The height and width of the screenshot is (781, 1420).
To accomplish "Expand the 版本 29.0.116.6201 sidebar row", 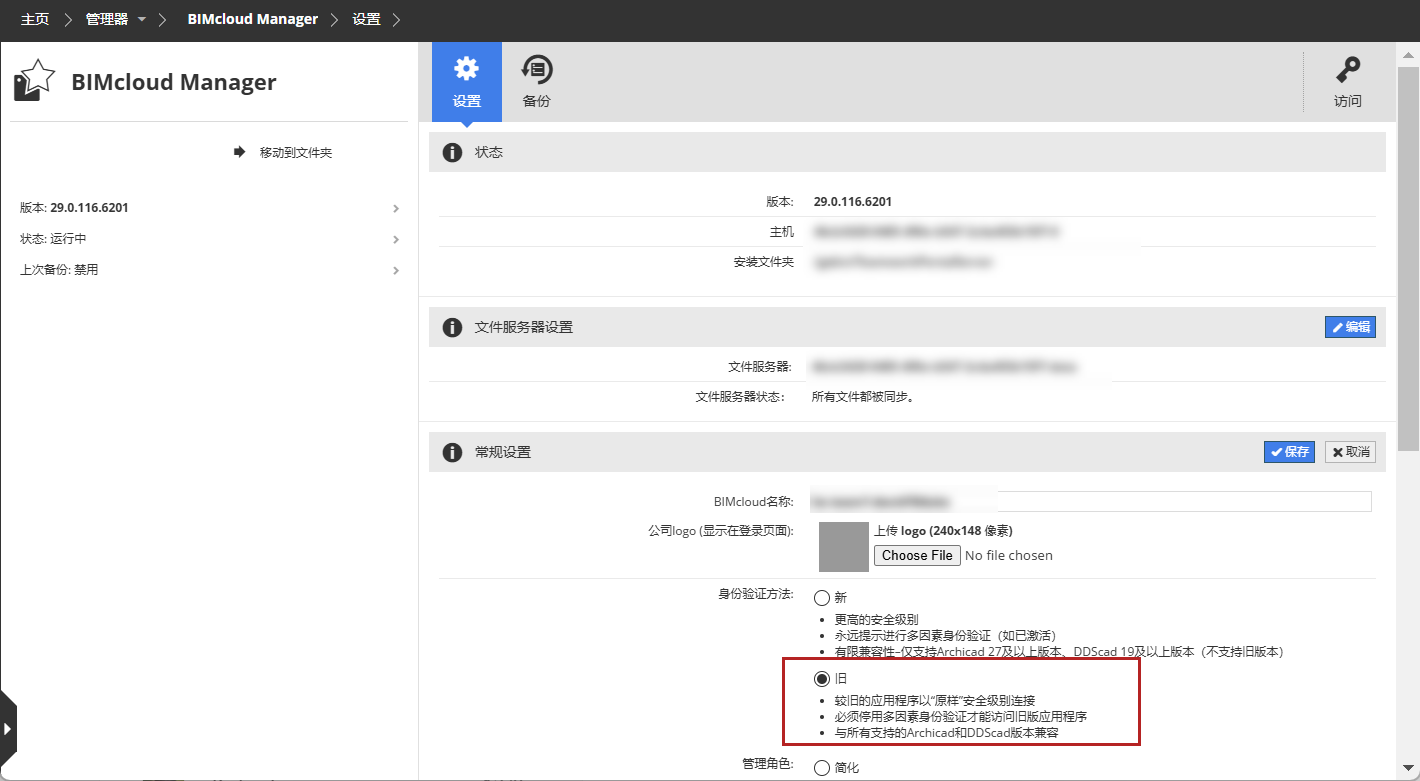I will click(210, 208).
